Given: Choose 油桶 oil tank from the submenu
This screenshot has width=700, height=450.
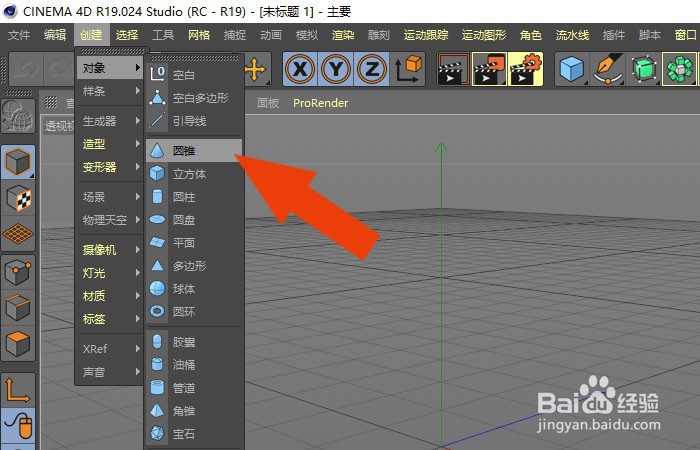Looking at the screenshot, I should 194,365.
